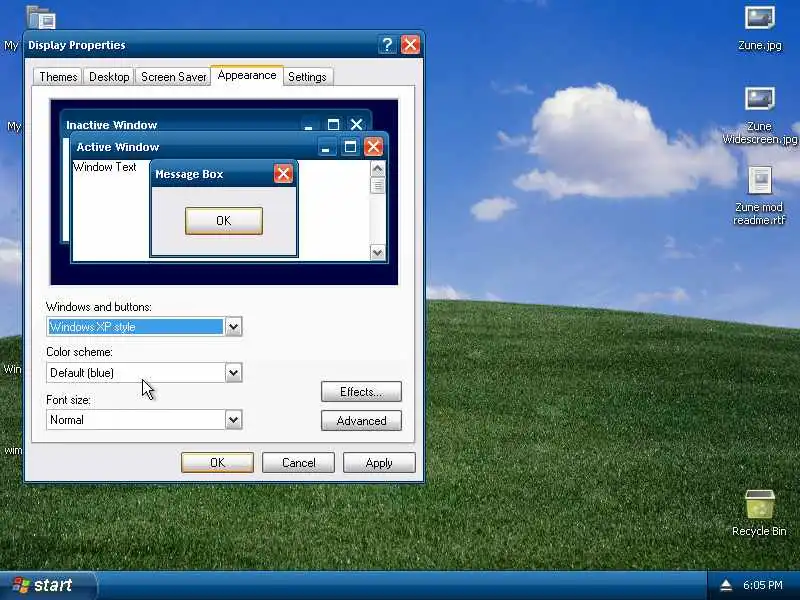Open the Start menu
The width and height of the screenshot is (800, 600).
[47, 585]
